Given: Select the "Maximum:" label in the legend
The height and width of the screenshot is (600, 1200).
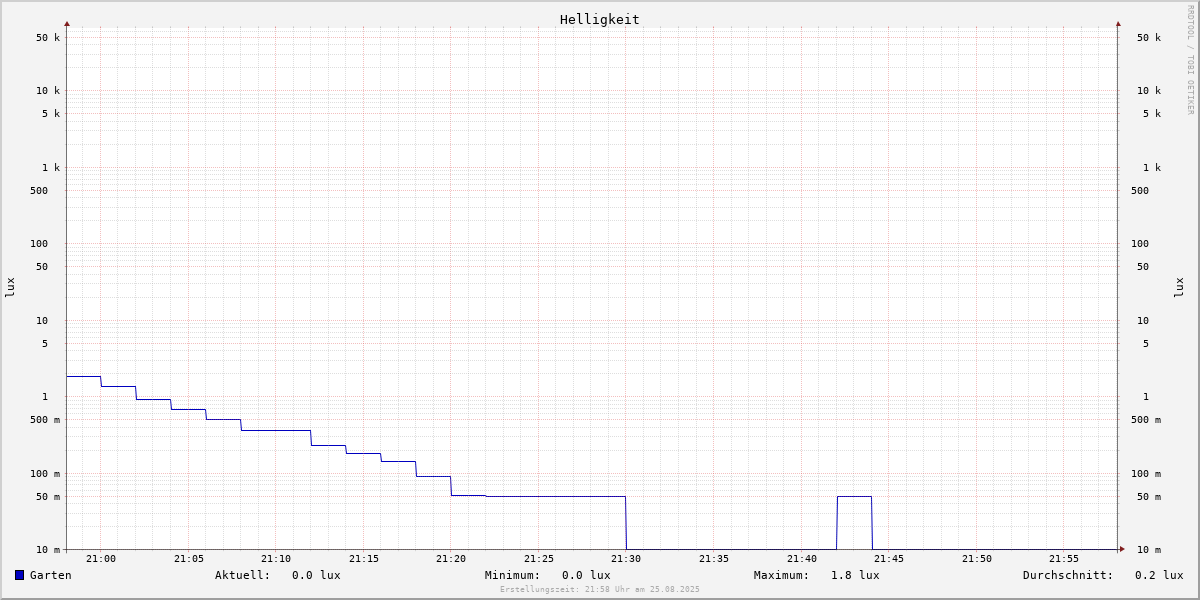Looking at the screenshot, I should [x=782, y=575].
